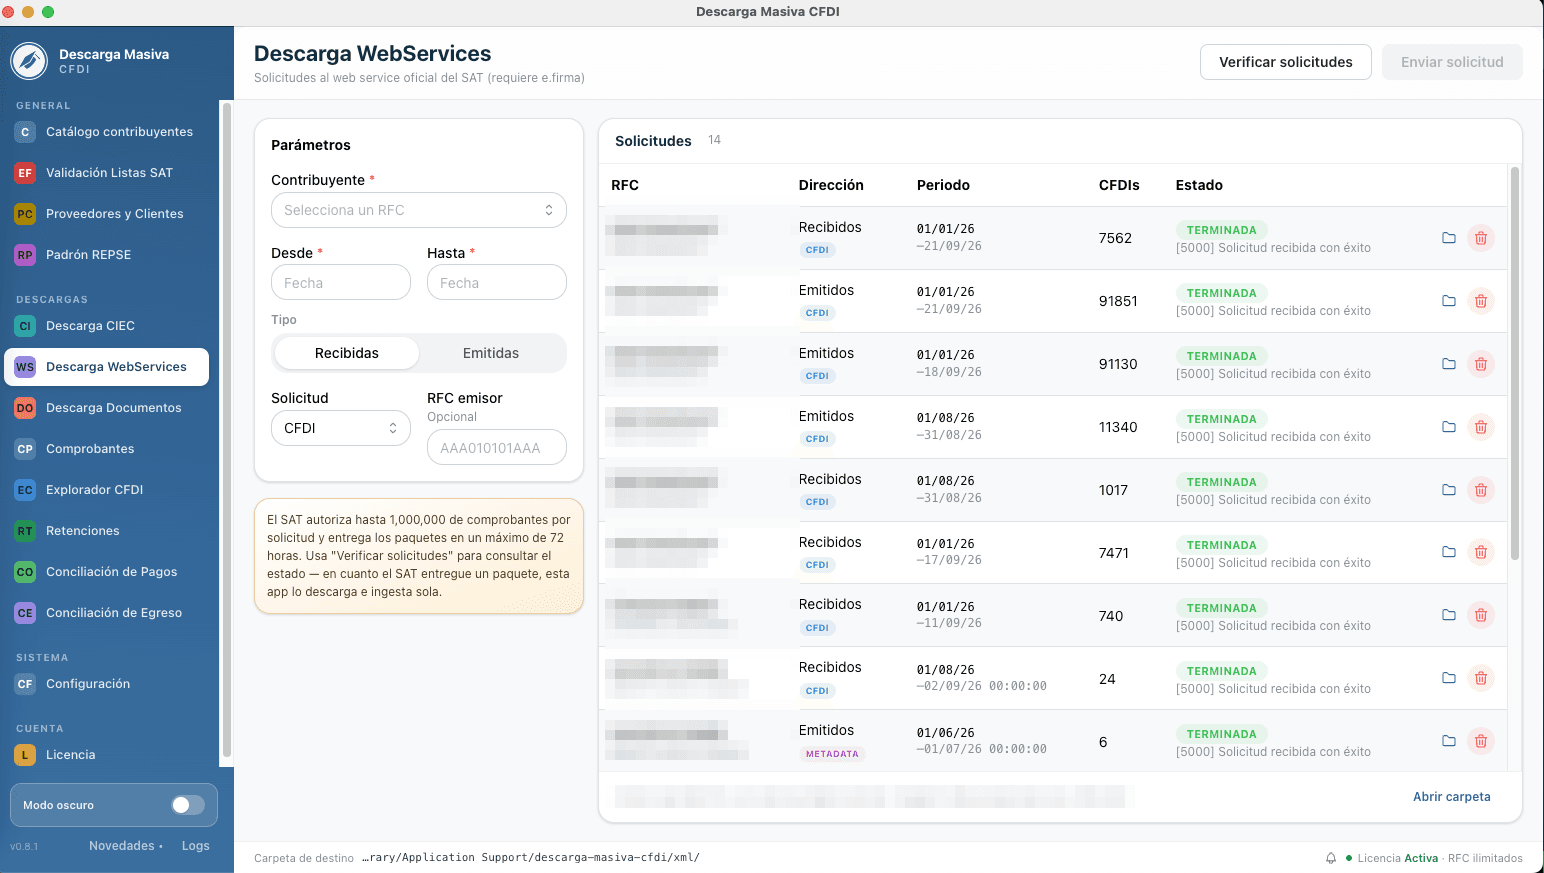Open folder for the 24 CFDIs request
This screenshot has height=873, width=1544.
1448,678
